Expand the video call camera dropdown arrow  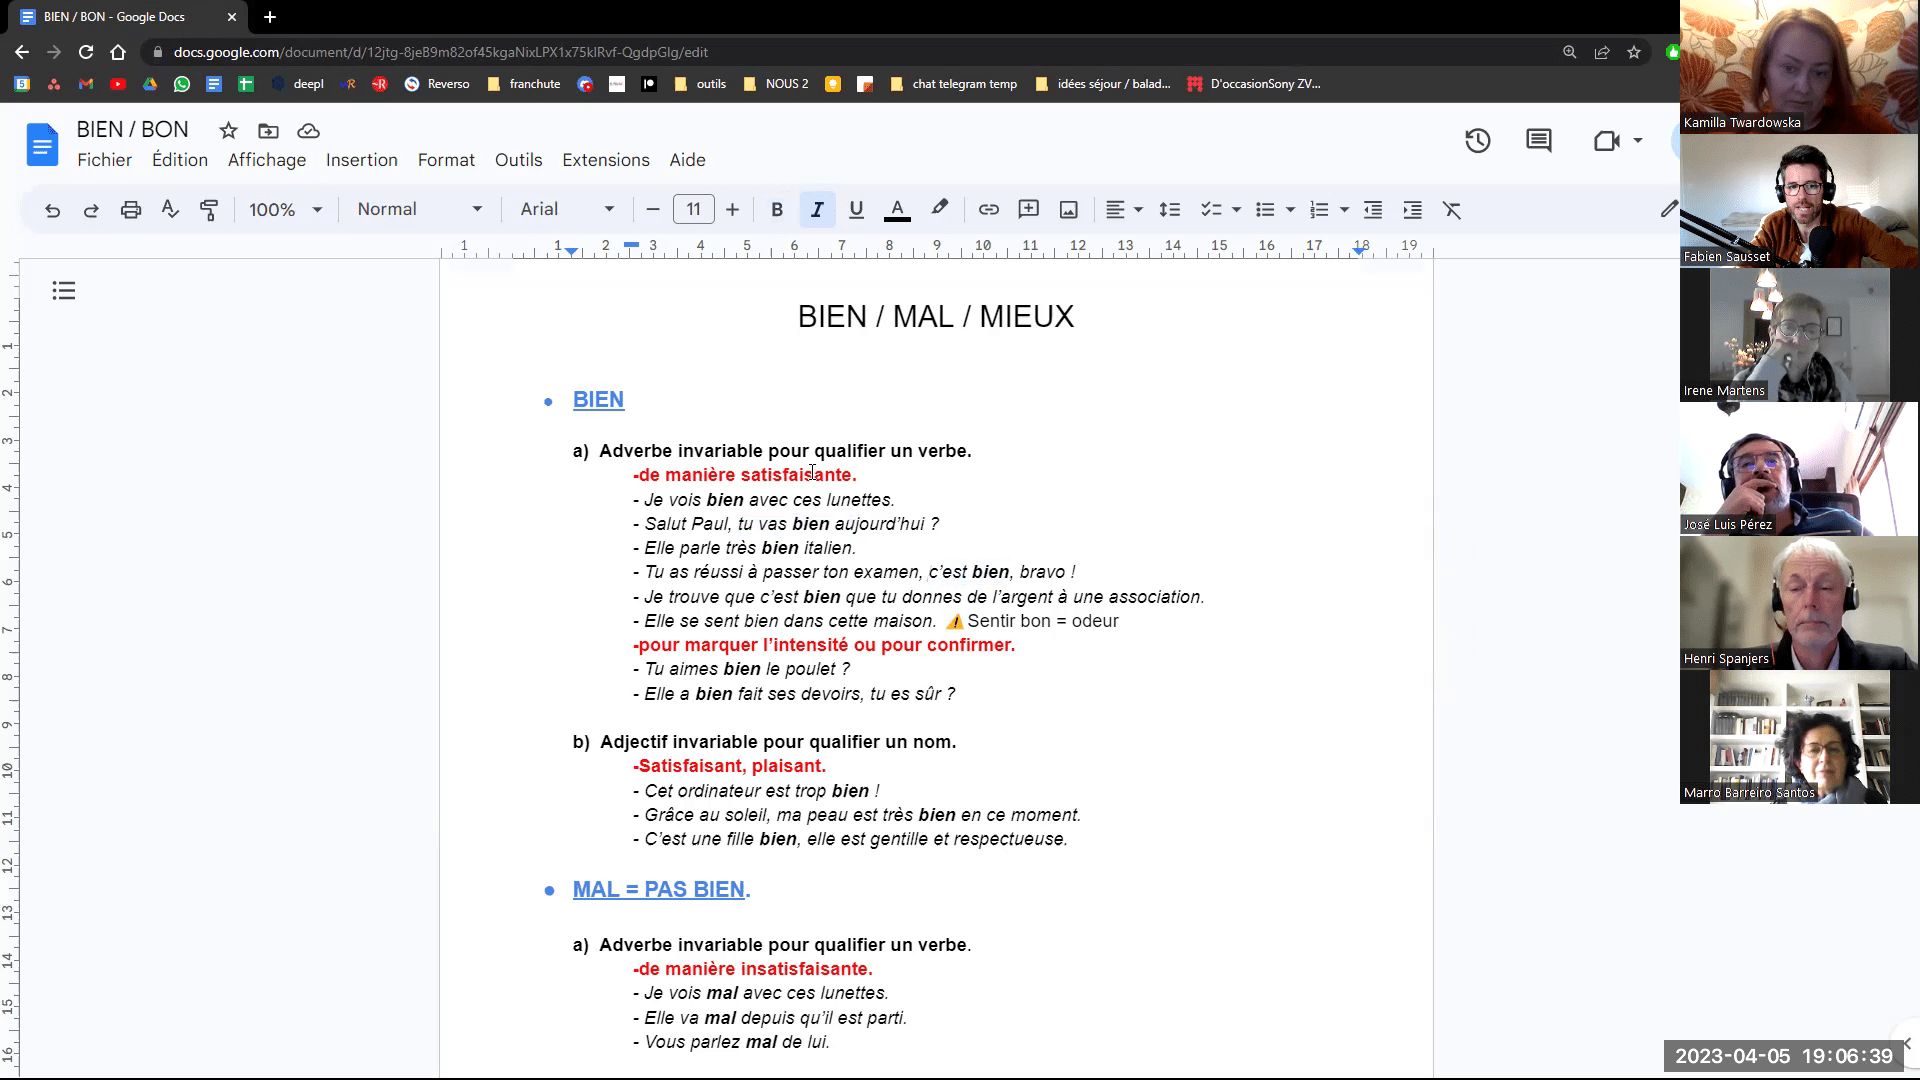tap(1638, 141)
